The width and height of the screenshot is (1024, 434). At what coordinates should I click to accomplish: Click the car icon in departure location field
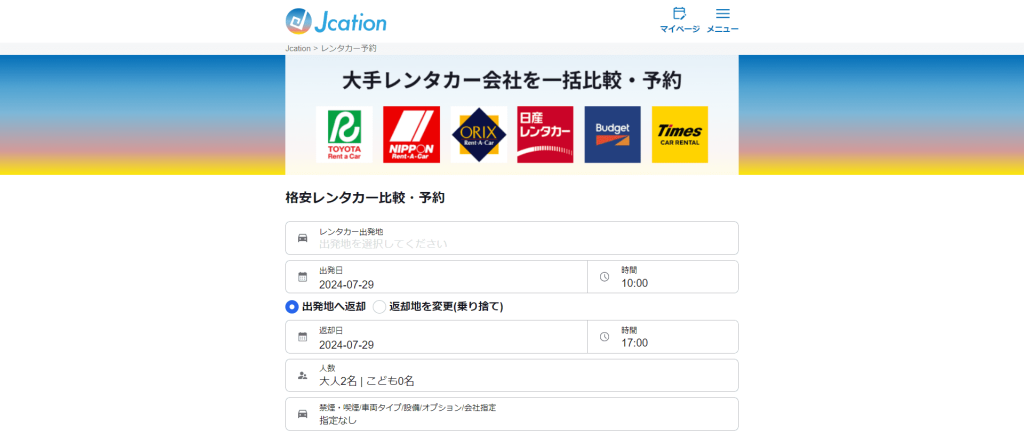[x=302, y=238]
